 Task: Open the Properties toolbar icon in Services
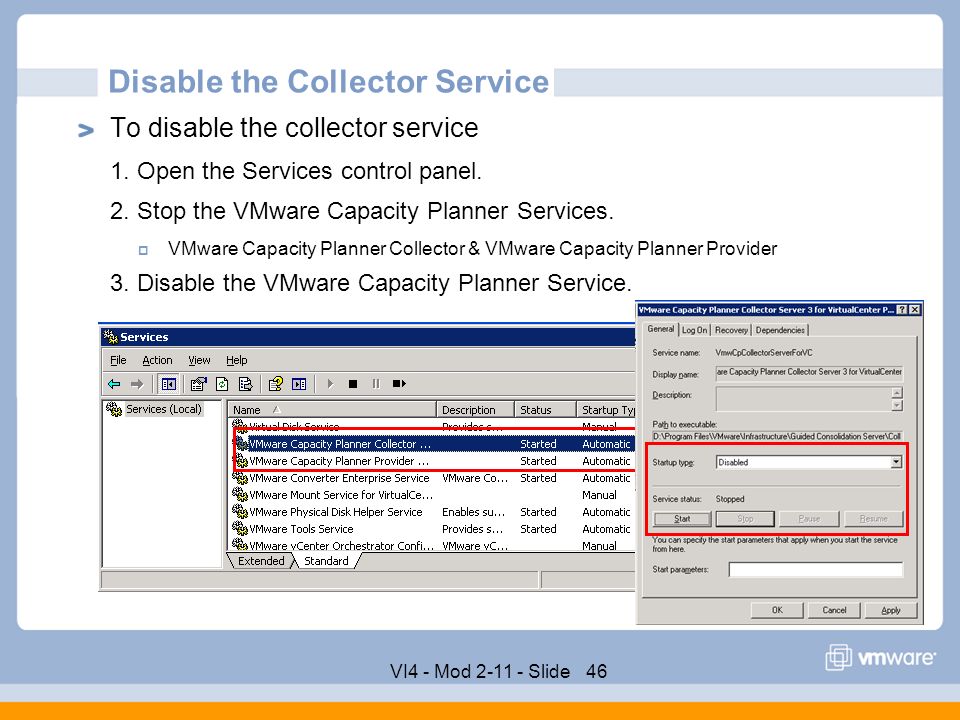(198, 384)
